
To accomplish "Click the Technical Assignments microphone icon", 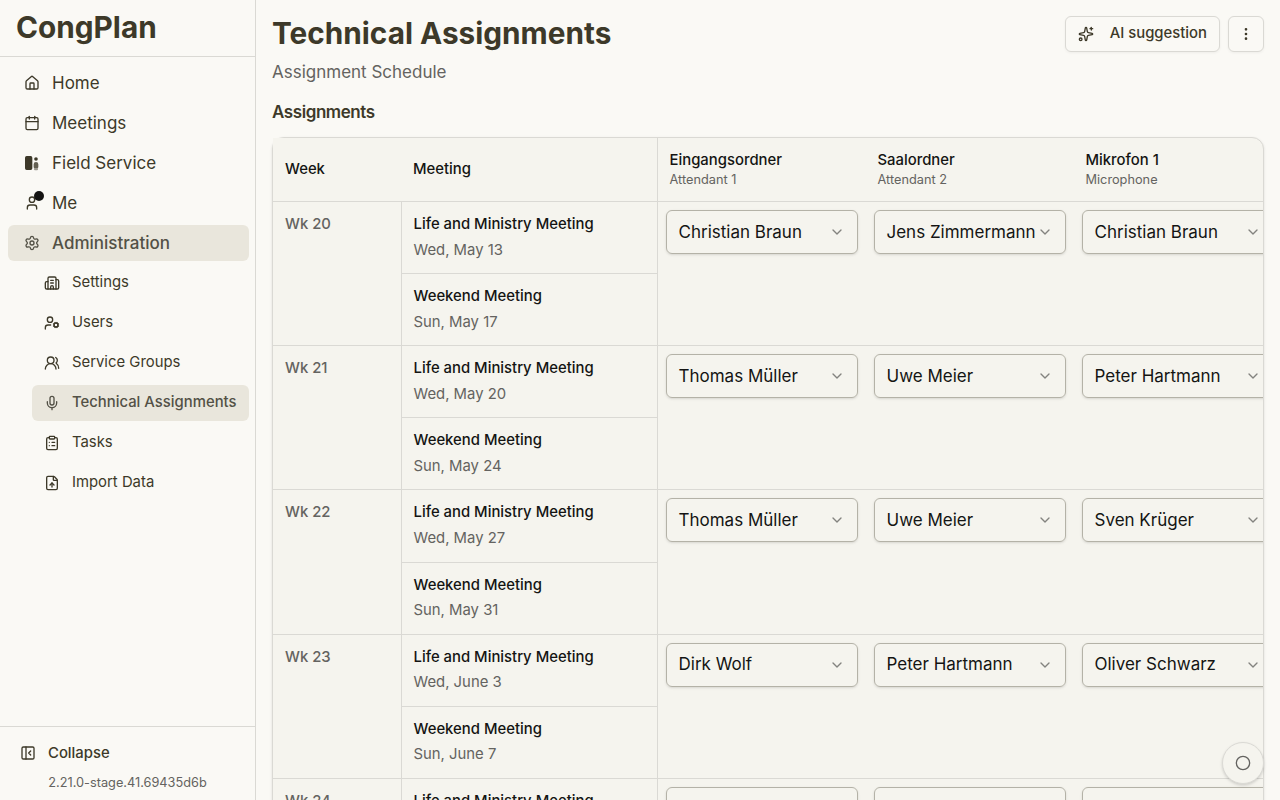I will click(52, 403).
